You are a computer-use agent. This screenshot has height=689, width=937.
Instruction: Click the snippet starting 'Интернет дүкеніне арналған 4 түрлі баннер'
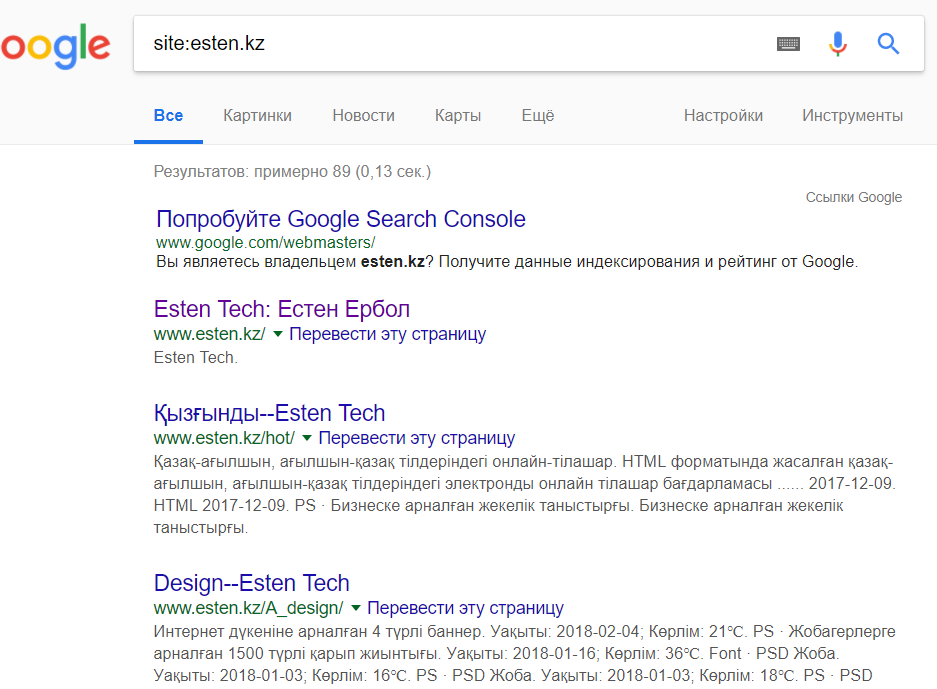(x=524, y=653)
